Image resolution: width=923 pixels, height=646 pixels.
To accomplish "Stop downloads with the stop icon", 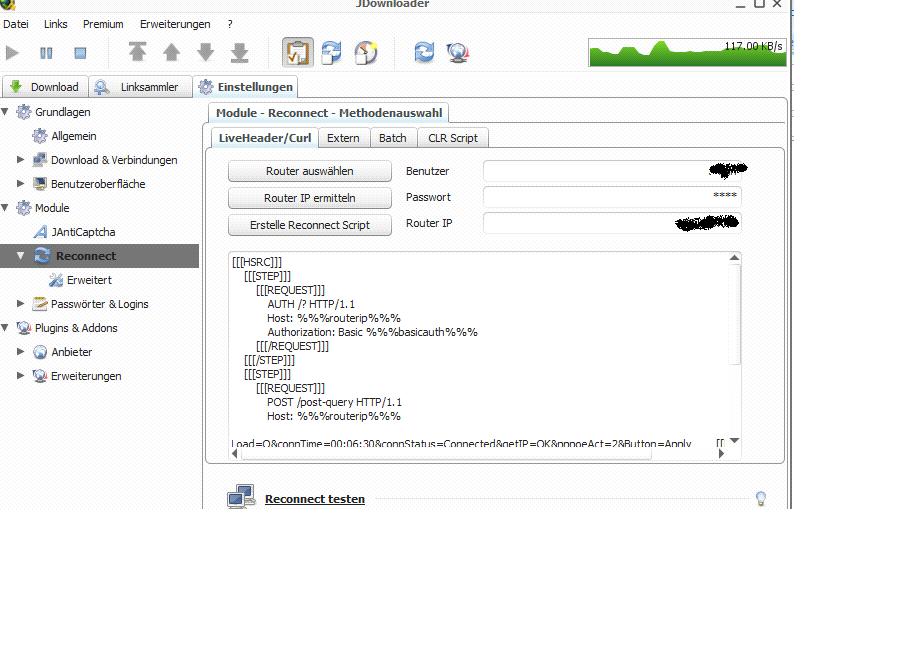I will tap(80, 53).
